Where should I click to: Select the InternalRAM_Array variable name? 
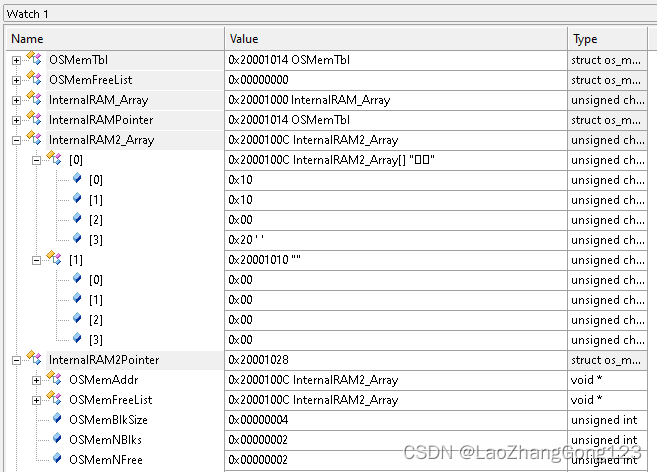pos(98,100)
